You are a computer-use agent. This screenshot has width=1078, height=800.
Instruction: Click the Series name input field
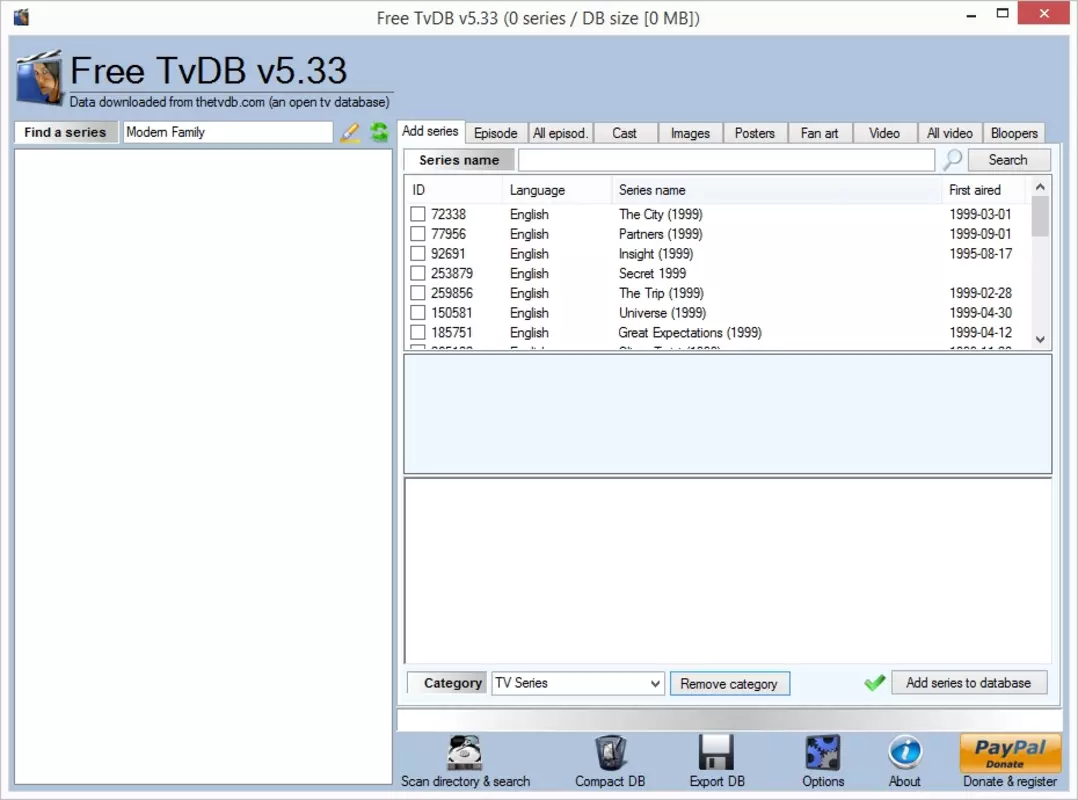[726, 159]
